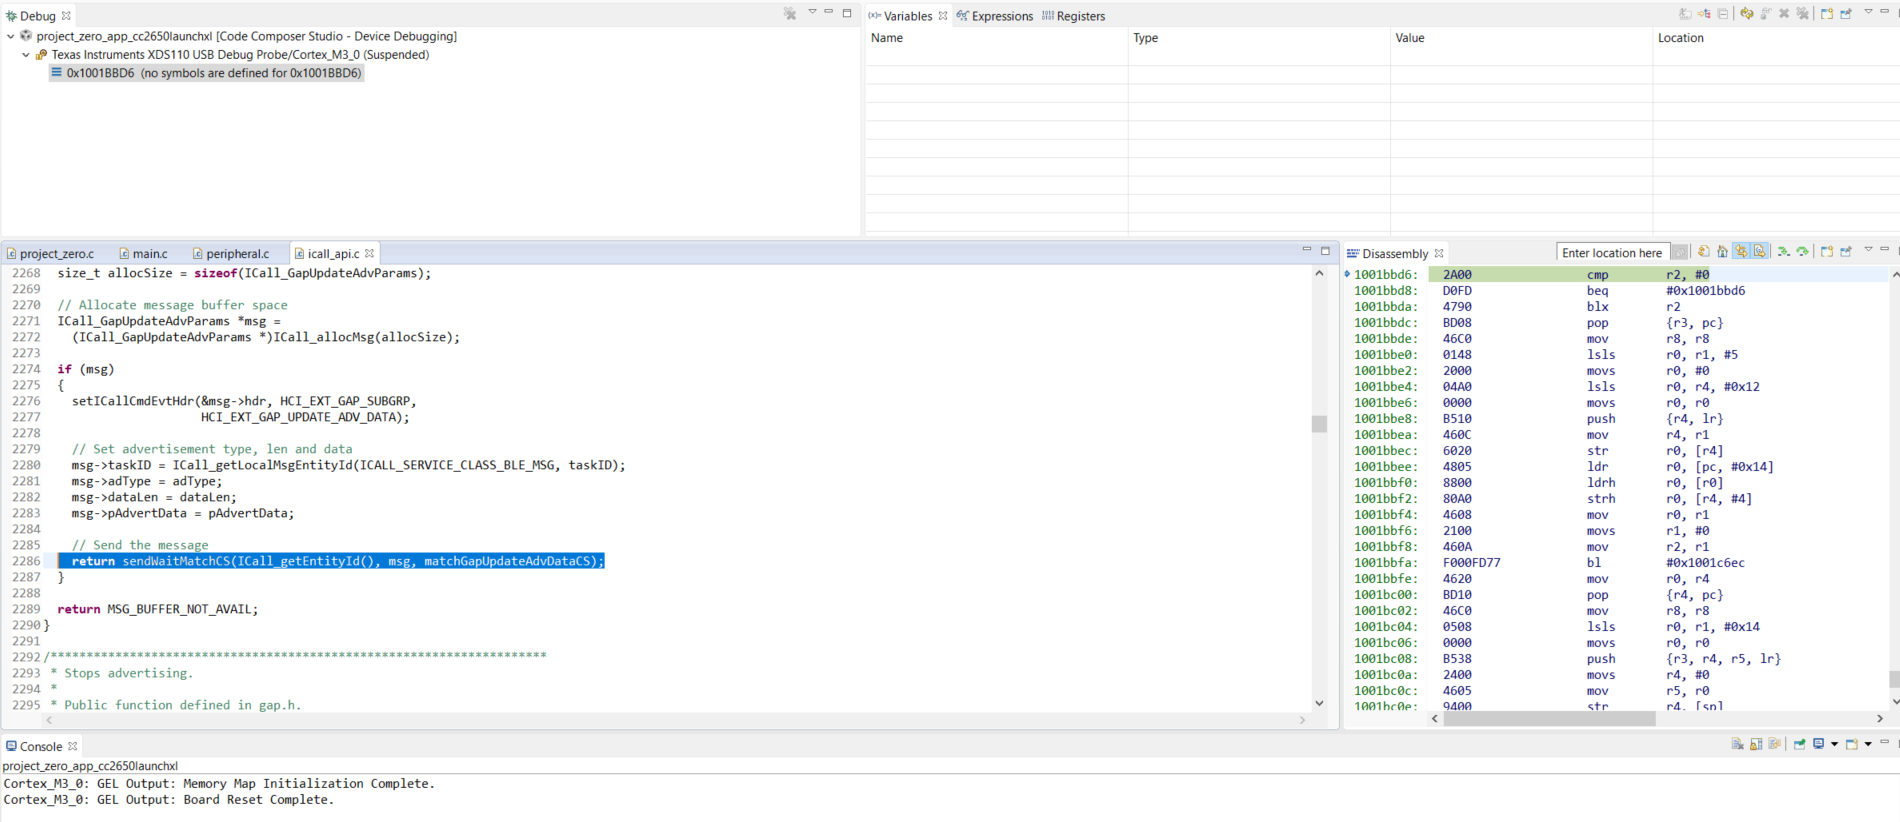The height and width of the screenshot is (822, 1900).
Task: Collapse the Texas Instruments XDS110 probe node
Action: click(25, 55)
